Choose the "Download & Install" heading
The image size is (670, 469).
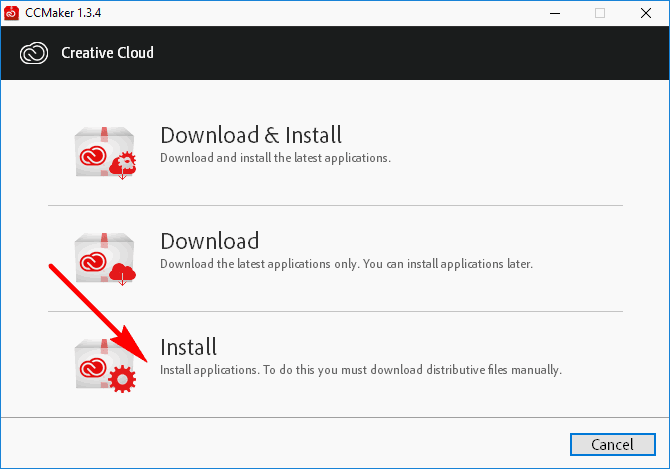click(251, 135)
